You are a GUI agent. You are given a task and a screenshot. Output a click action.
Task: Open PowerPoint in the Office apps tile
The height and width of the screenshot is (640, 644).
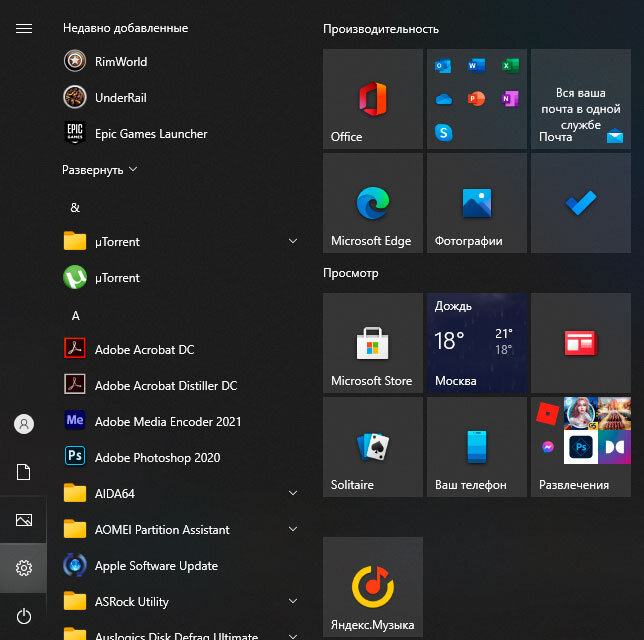click(476, 99)
